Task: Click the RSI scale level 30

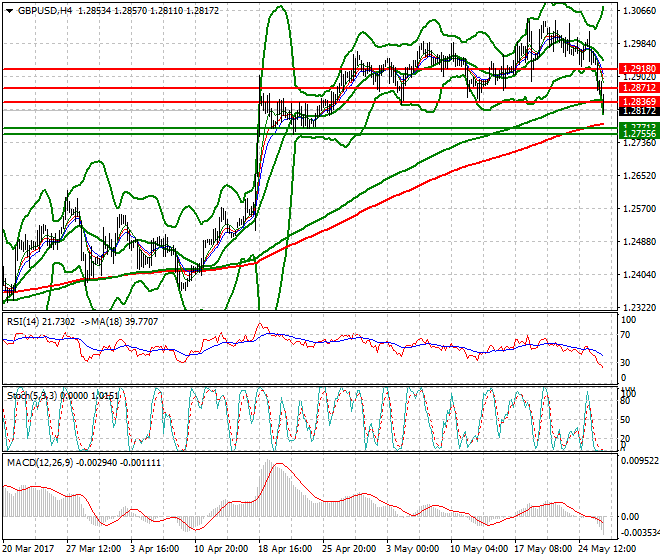Action: (625, 363)
